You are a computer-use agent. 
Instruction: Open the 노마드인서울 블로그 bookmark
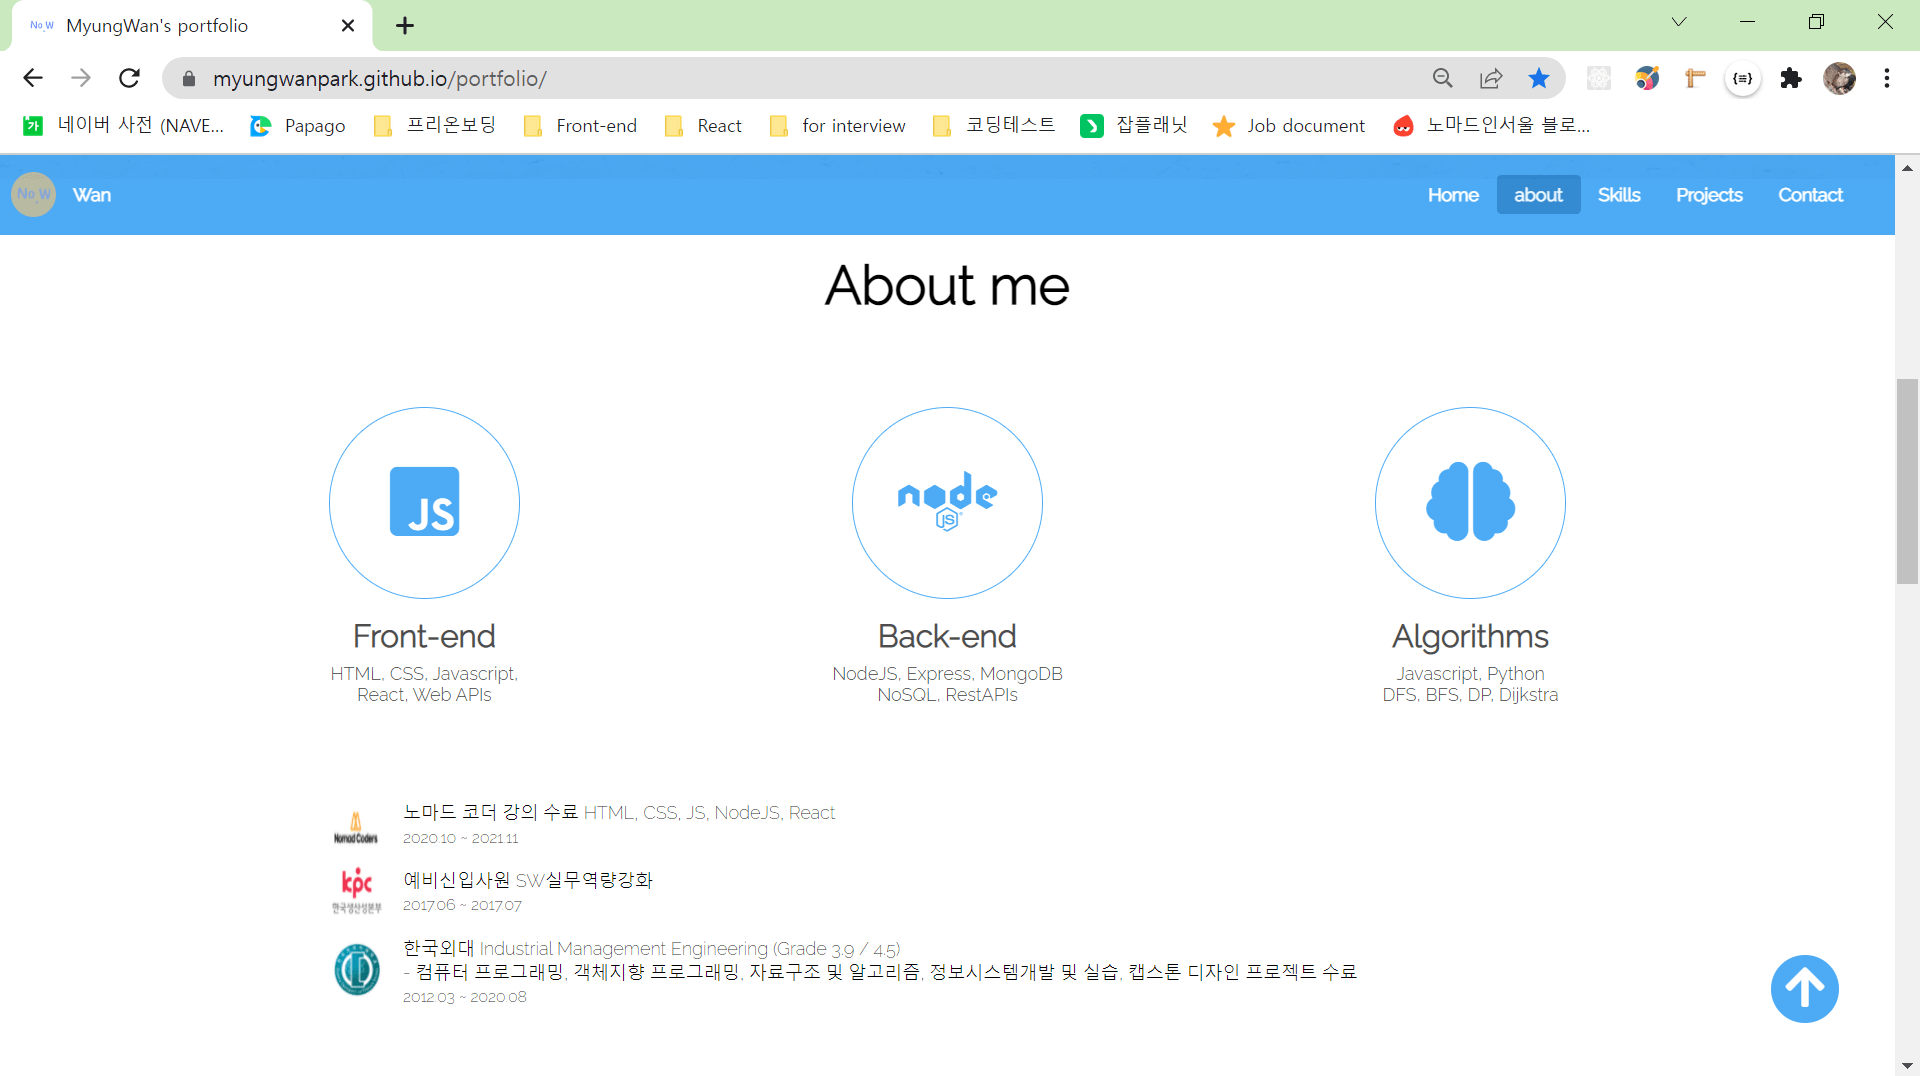tap(1492, 125)
